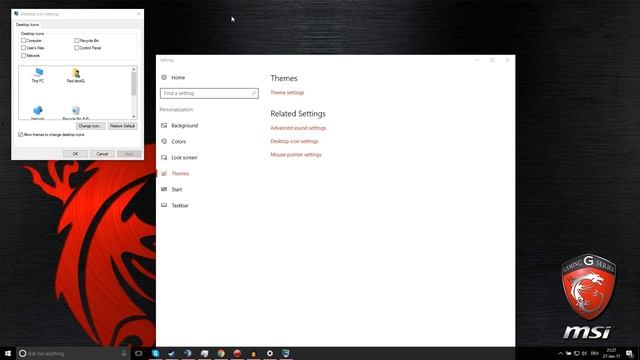Click the volume icon in system tray
Image resolution: width=640 pixels, height=360 pixels.
point(584,353)
